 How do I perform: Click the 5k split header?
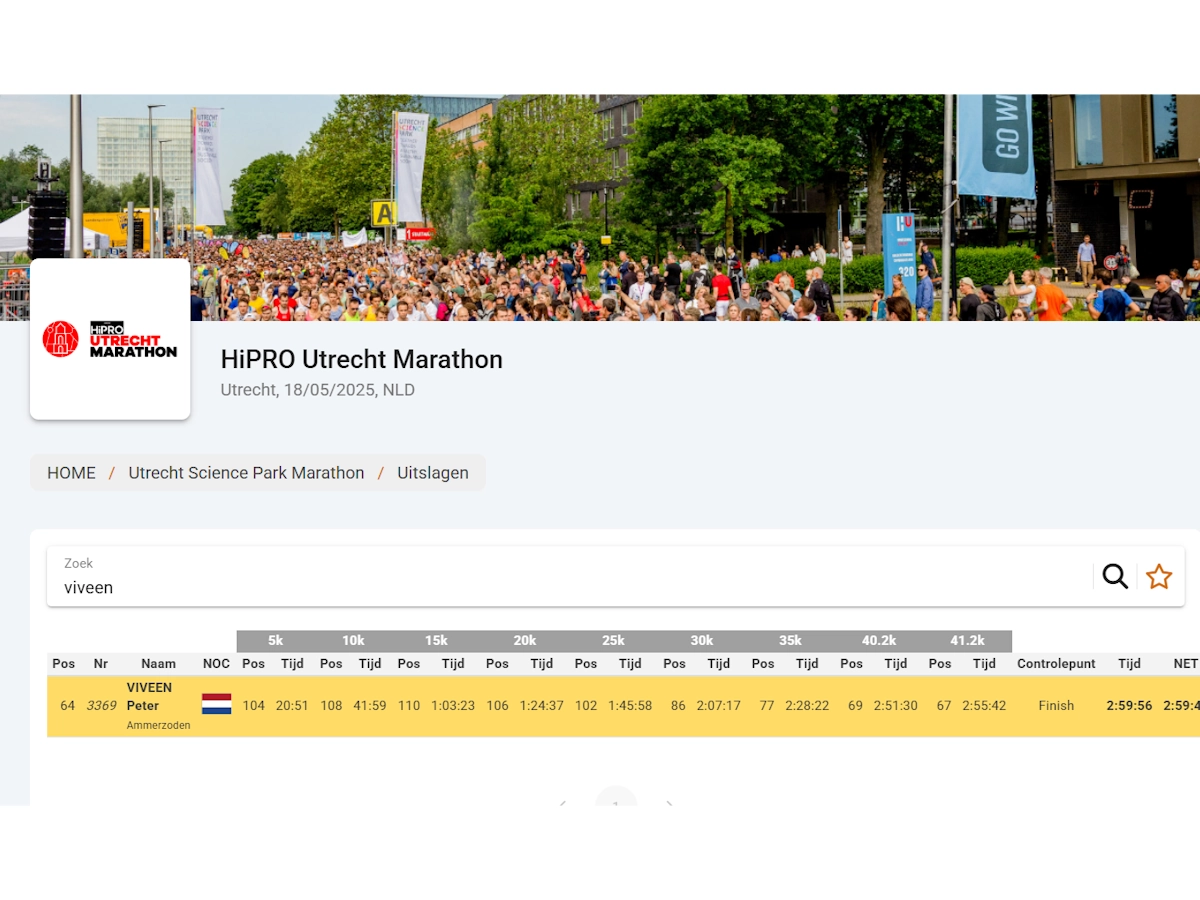(276, 641)
